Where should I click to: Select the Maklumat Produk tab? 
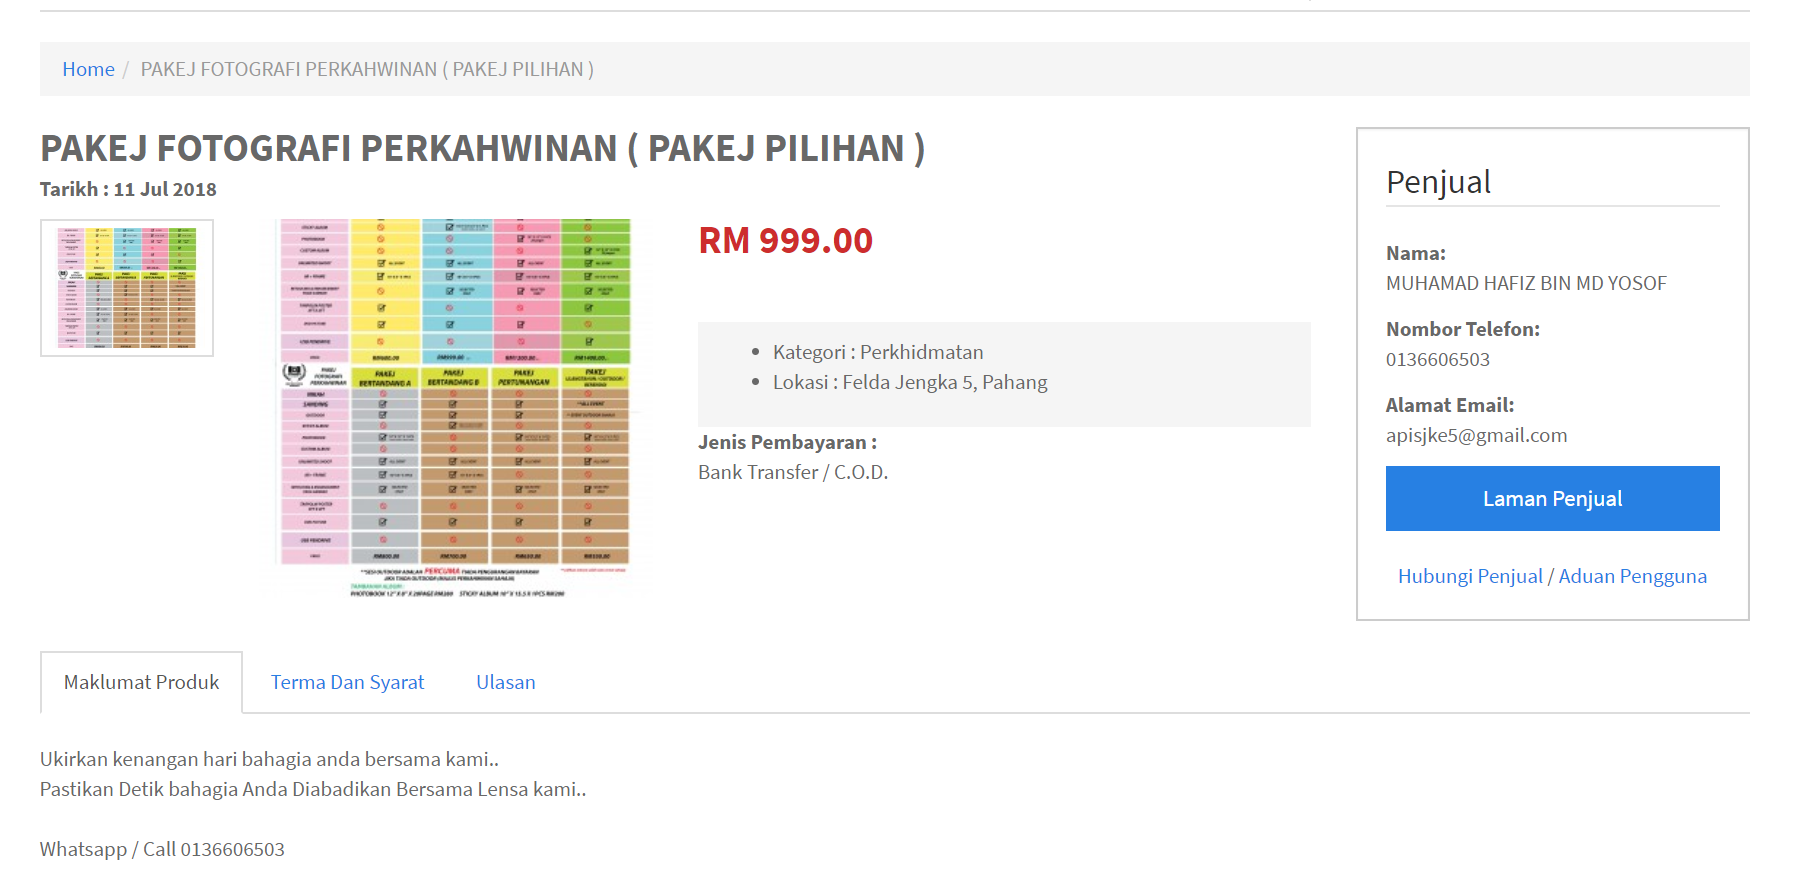141,682
